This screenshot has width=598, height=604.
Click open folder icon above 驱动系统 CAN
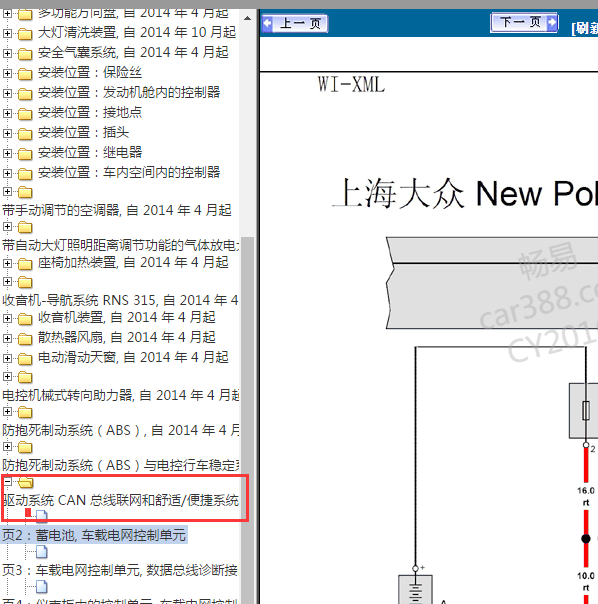click(25, 482)
